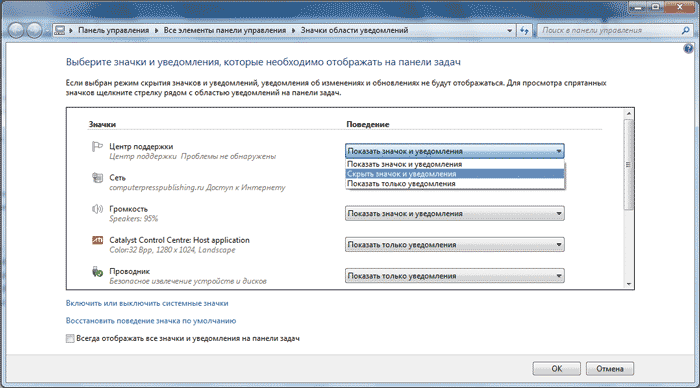The height and width of the screenshot is (388, 700).
Task: Click computerpresspublishing.ru Доступ к Интернету text
Action: (197, 188)
